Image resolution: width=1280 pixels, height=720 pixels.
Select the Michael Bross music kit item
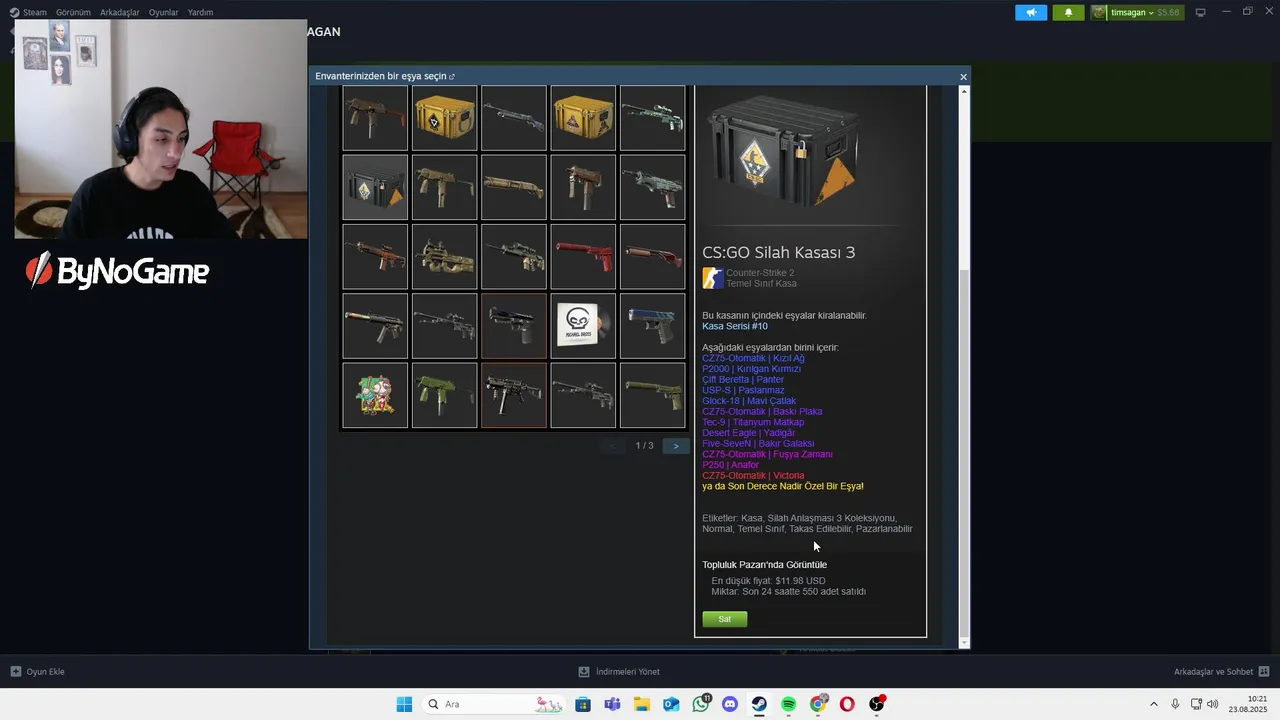pyautogui.click(x=583, y=326)
